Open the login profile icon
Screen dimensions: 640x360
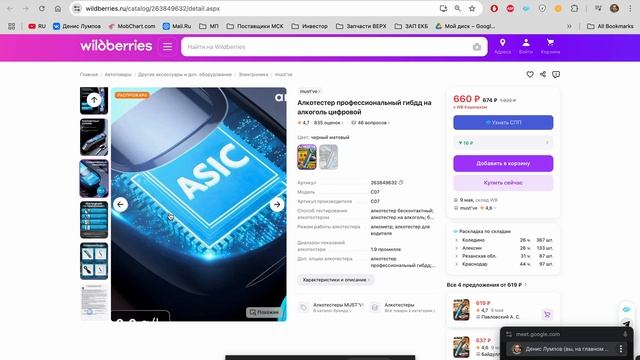526,46
